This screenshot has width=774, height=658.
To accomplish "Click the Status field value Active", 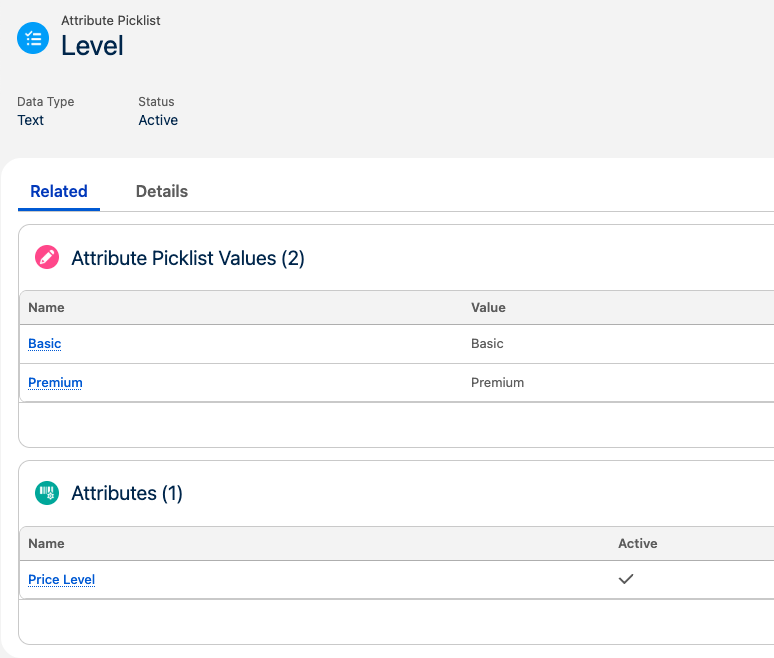I will [x=158, y=120].
